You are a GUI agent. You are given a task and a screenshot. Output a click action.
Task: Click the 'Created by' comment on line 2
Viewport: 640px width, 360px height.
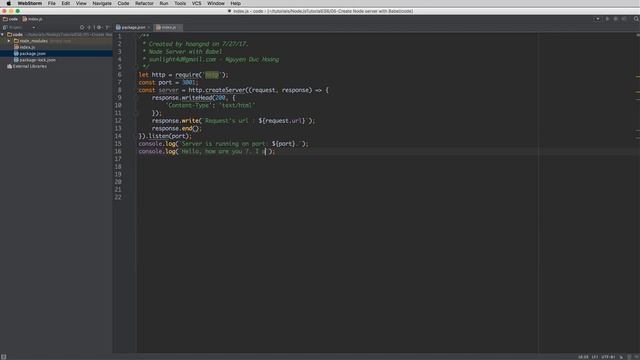point(198,44)
